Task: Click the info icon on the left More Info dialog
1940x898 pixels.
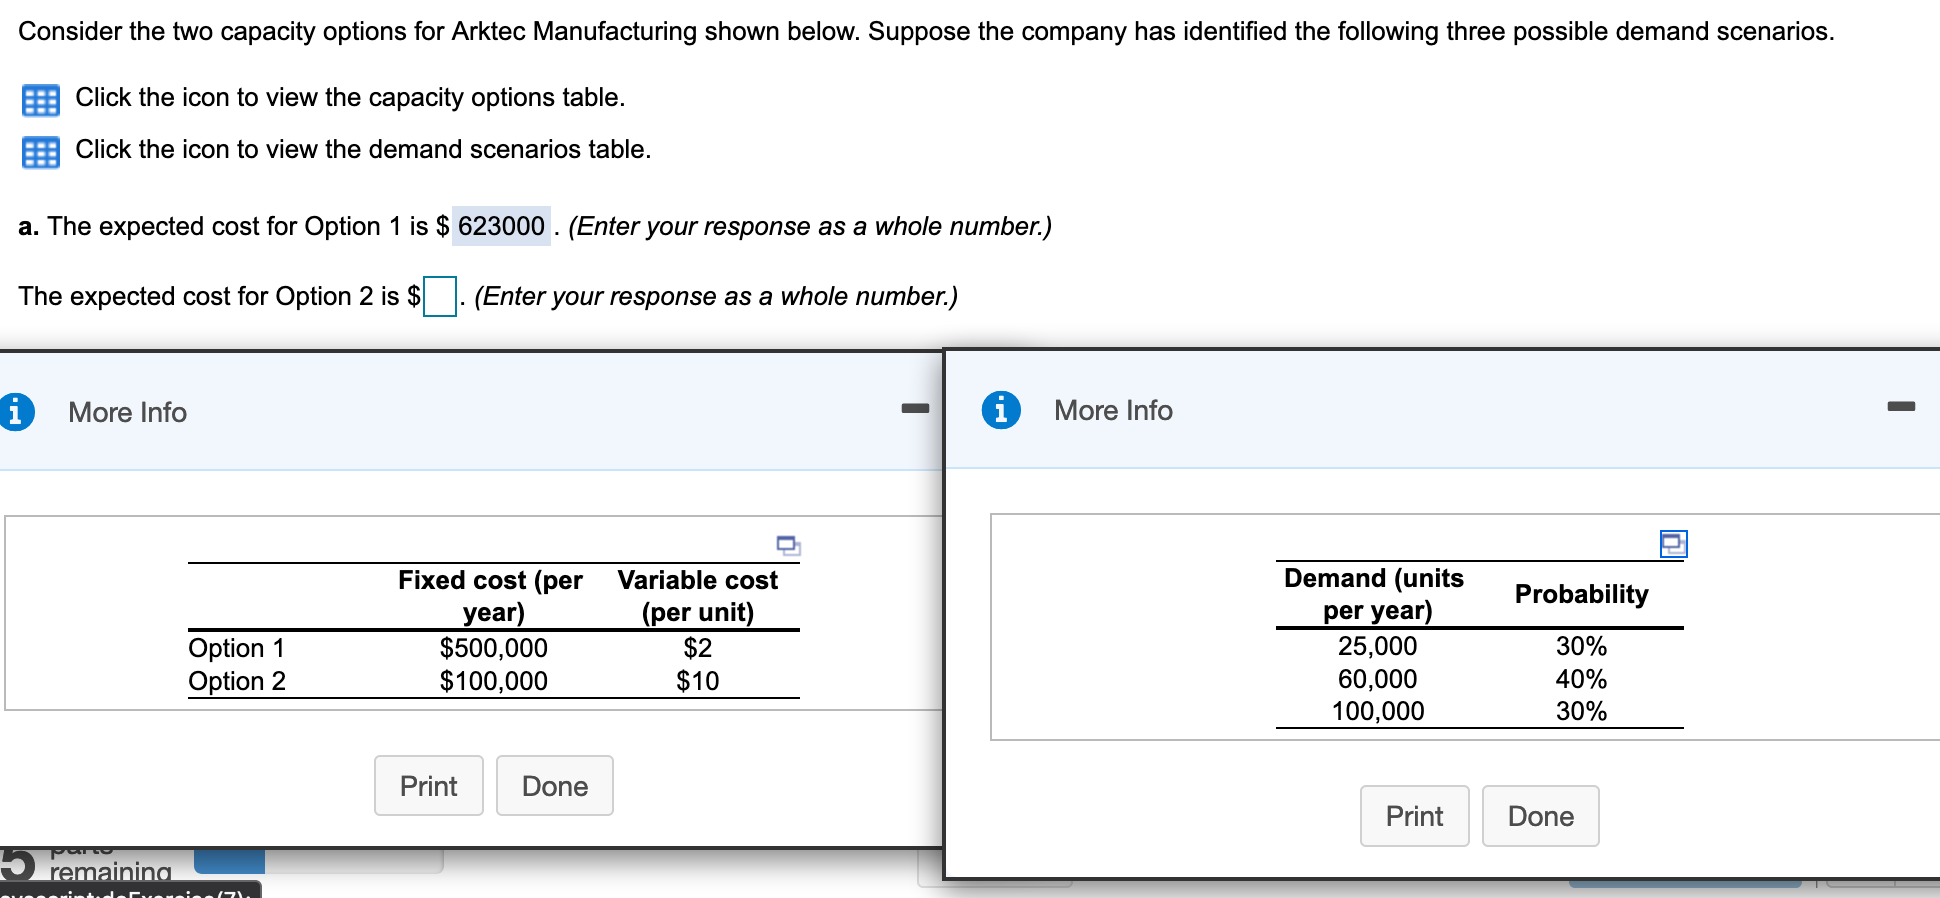Action: coord(15,412)
